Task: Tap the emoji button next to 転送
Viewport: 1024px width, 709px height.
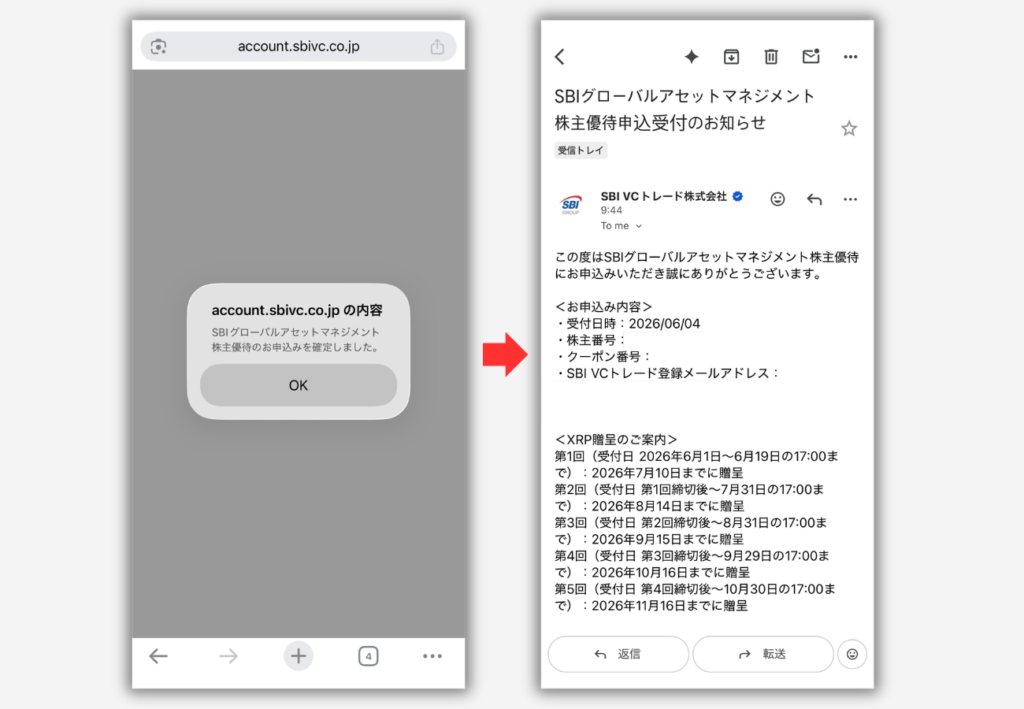Action: (852, 654)
